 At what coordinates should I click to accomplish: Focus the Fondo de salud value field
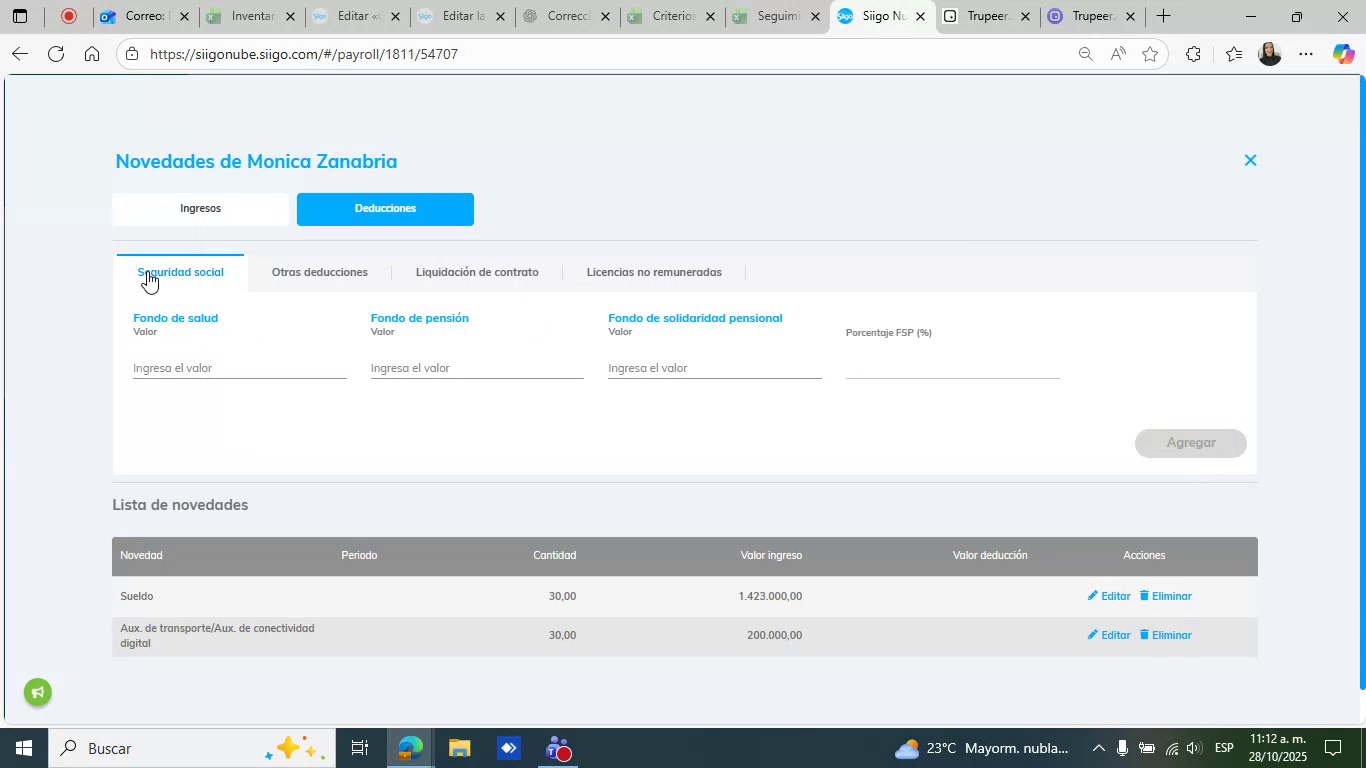[x=240, y=368]
